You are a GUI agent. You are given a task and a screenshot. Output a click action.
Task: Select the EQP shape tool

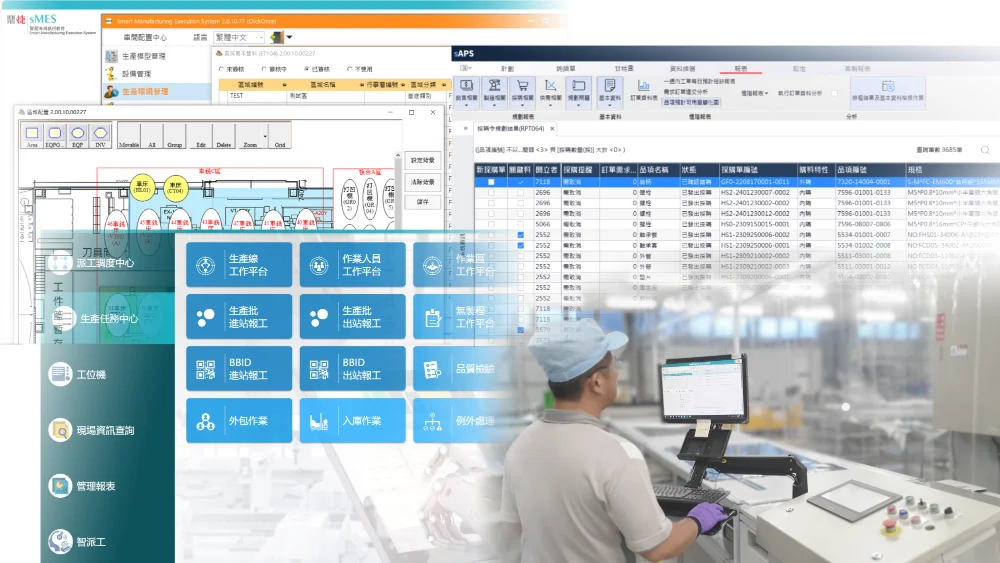click(78, 135)
